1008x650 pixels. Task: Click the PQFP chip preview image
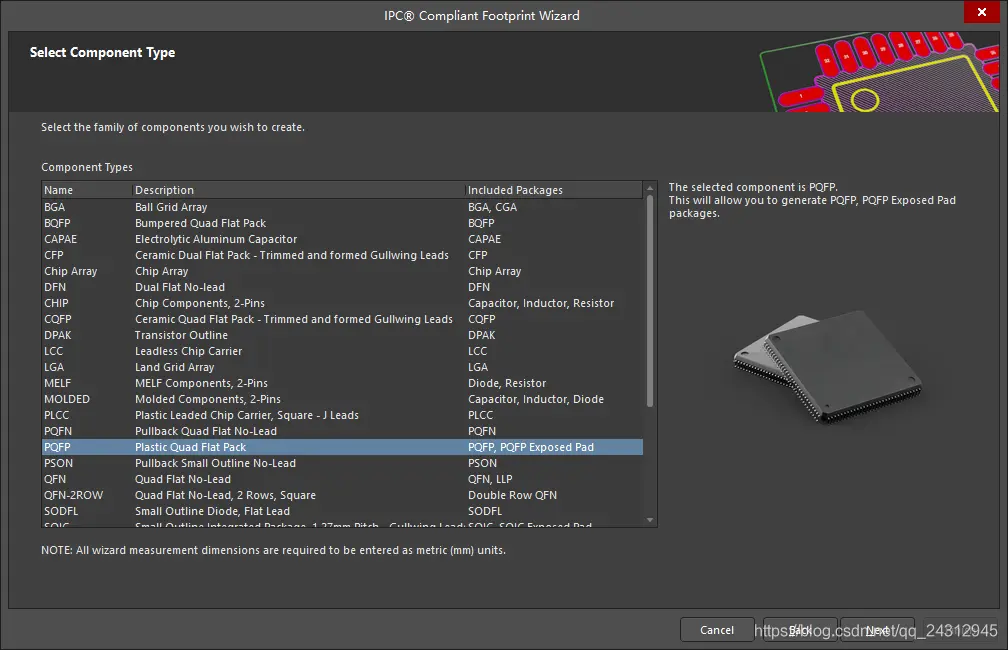pos(827,367)
